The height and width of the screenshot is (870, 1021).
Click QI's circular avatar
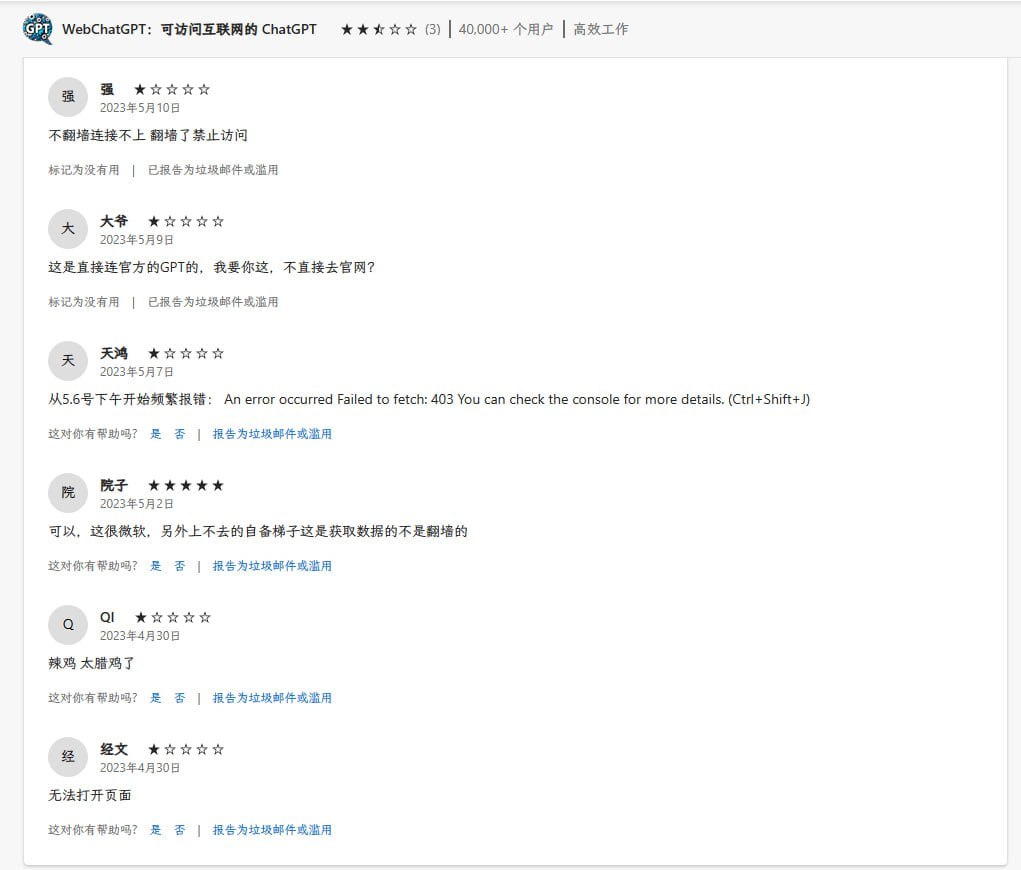click(x=68, y=624)
